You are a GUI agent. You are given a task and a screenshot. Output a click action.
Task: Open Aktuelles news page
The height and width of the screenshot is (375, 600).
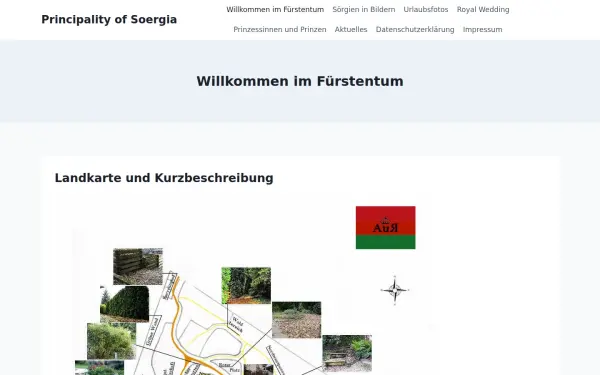[351, 29]
